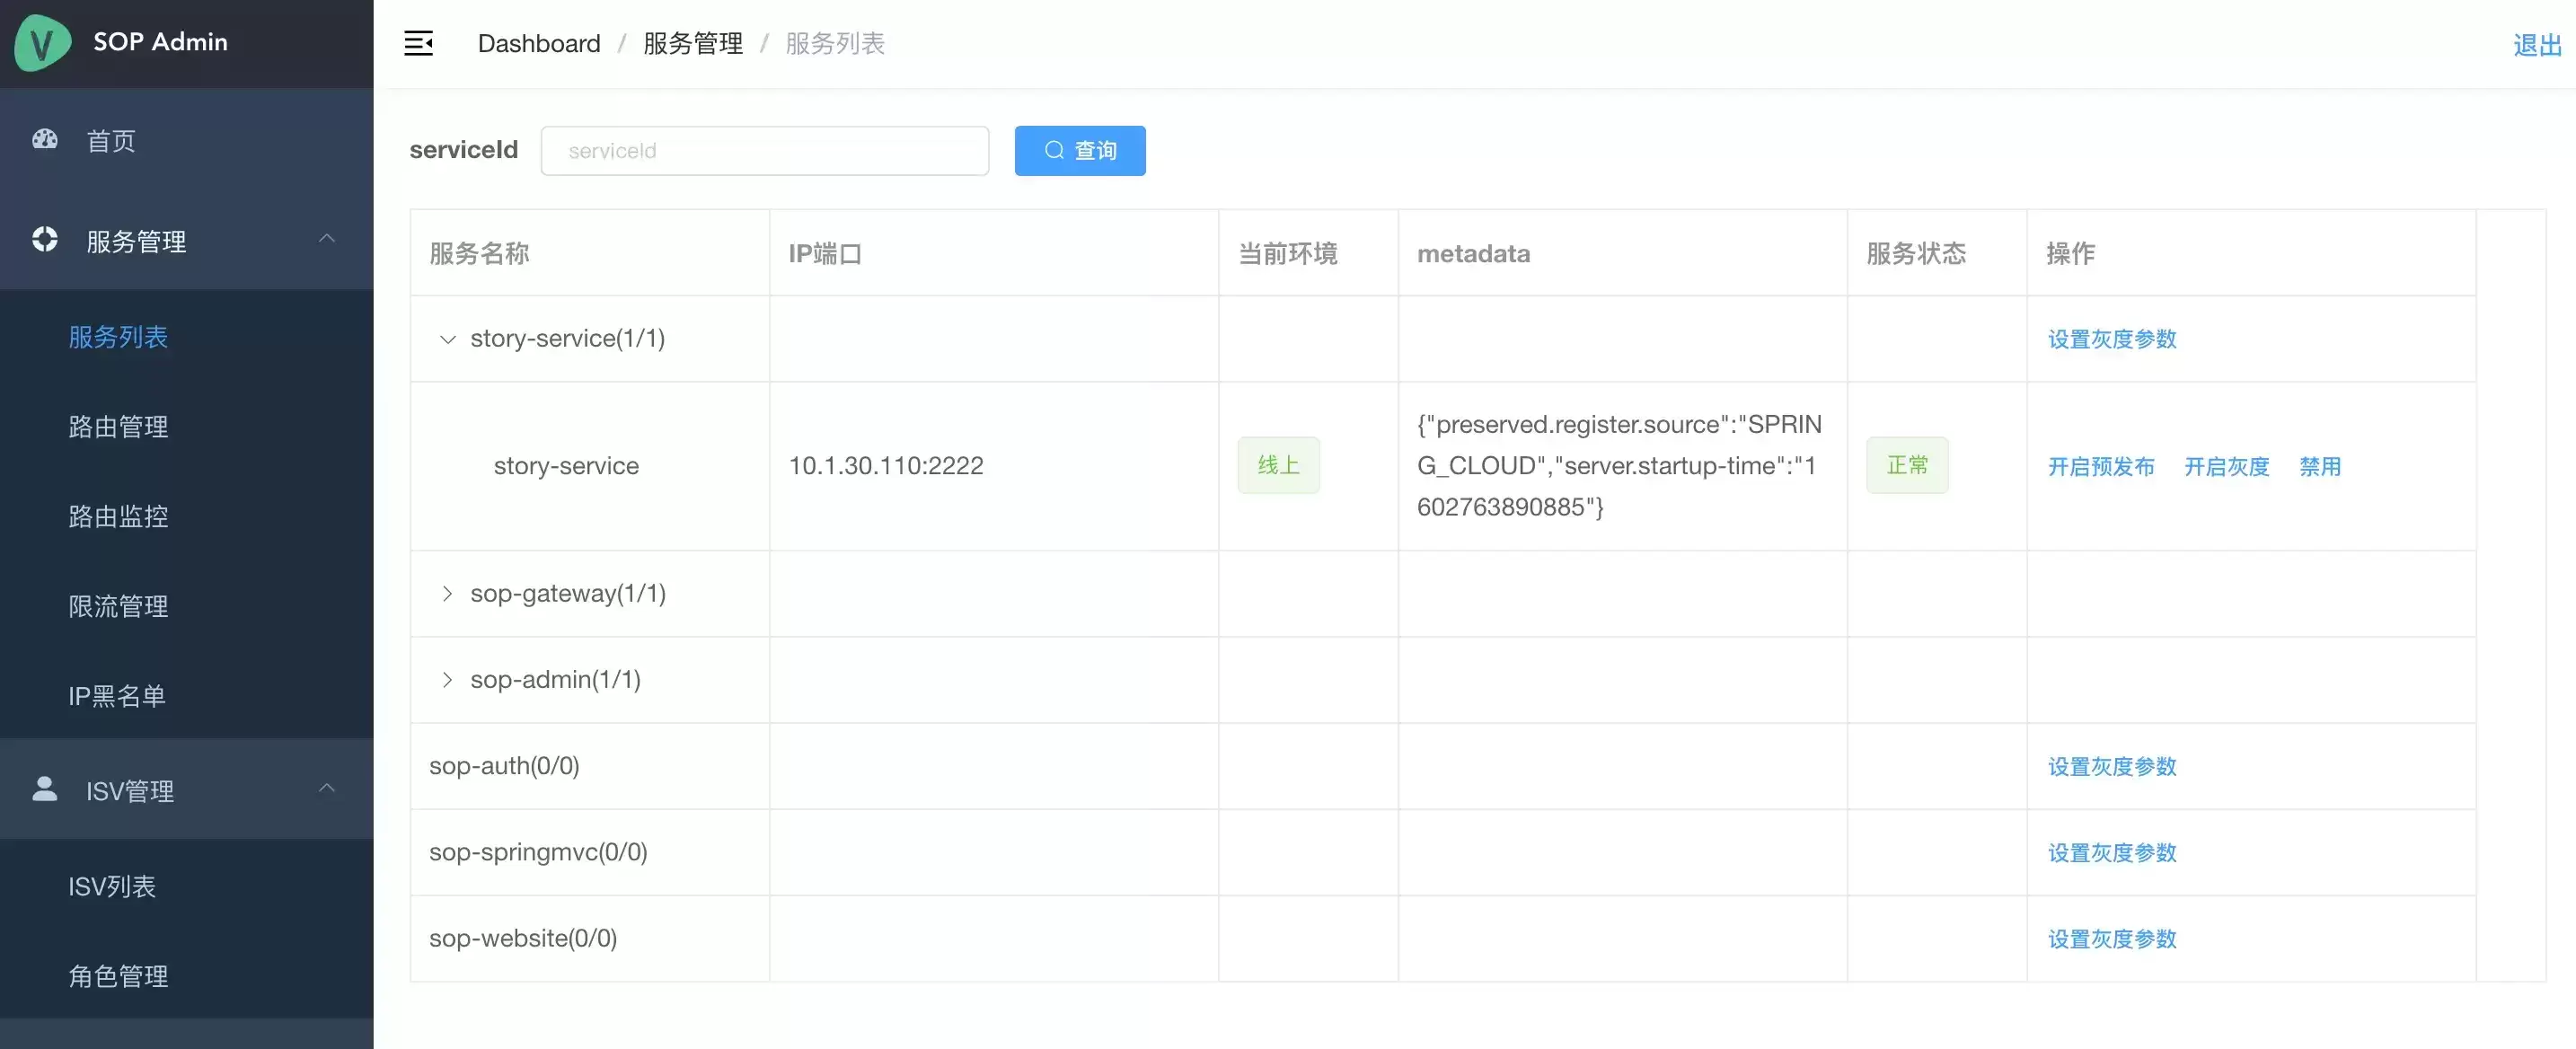Click the dashboard gauge icon beside 首页
Screen dimensions: 2576x1049
[45, 139]
